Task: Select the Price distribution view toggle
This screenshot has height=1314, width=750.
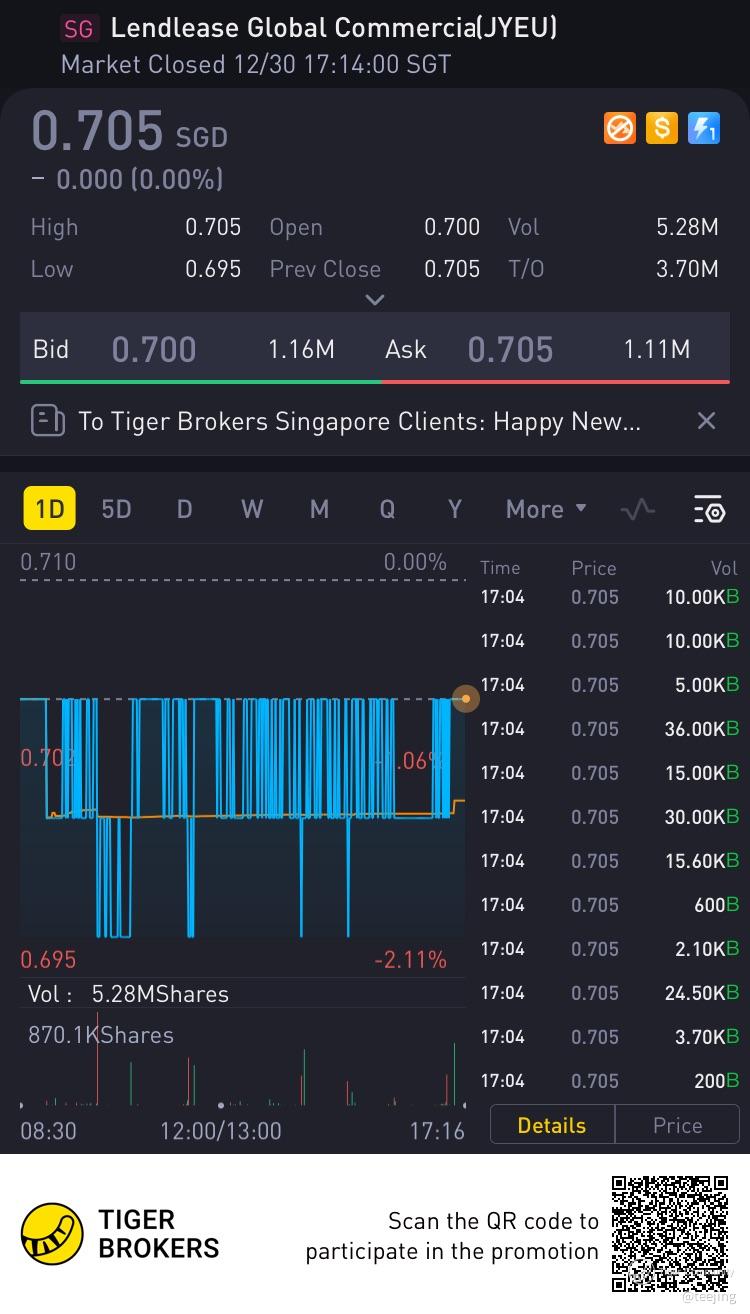Action: pos(677,1125)
